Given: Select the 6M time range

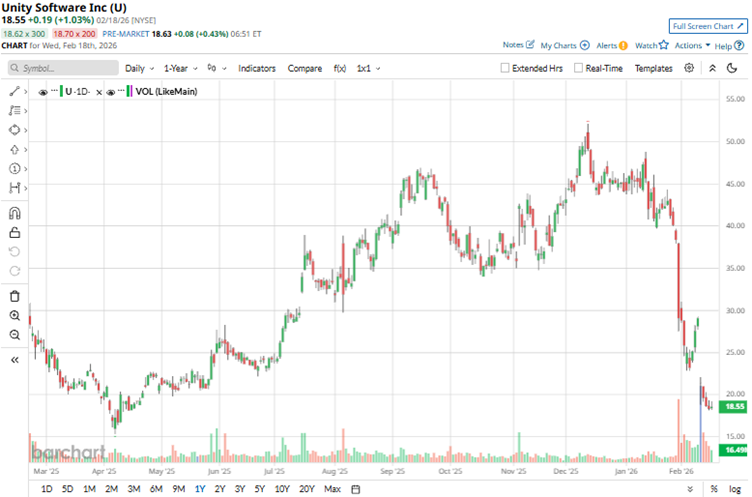Looking at the screenshot, I should 156,489.
